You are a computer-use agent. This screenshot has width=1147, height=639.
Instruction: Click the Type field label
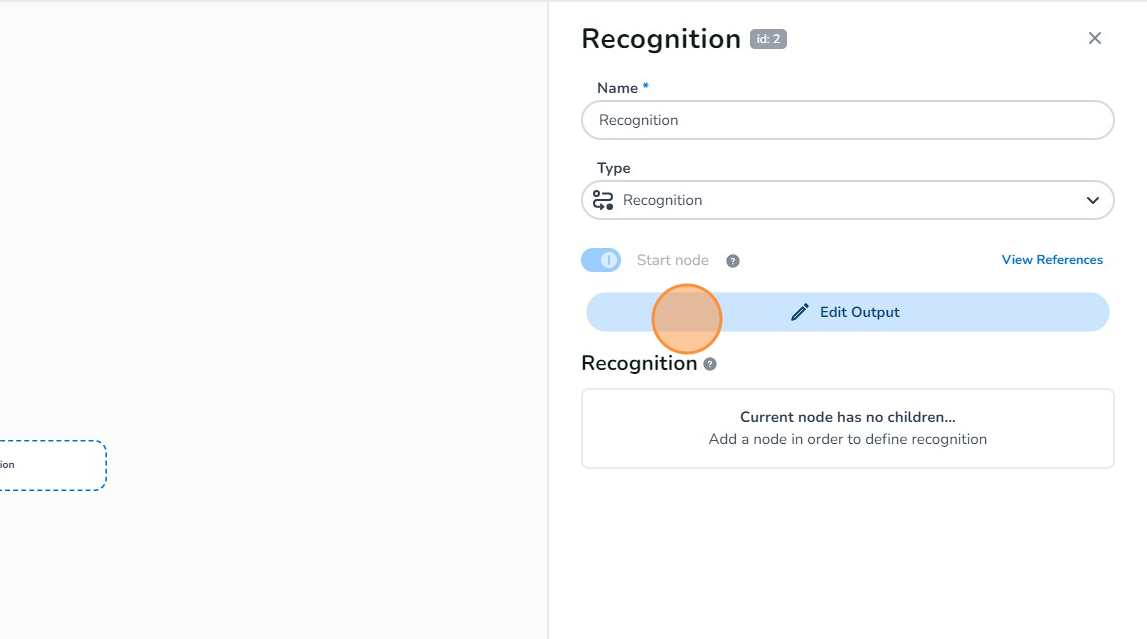click(613, 168)
